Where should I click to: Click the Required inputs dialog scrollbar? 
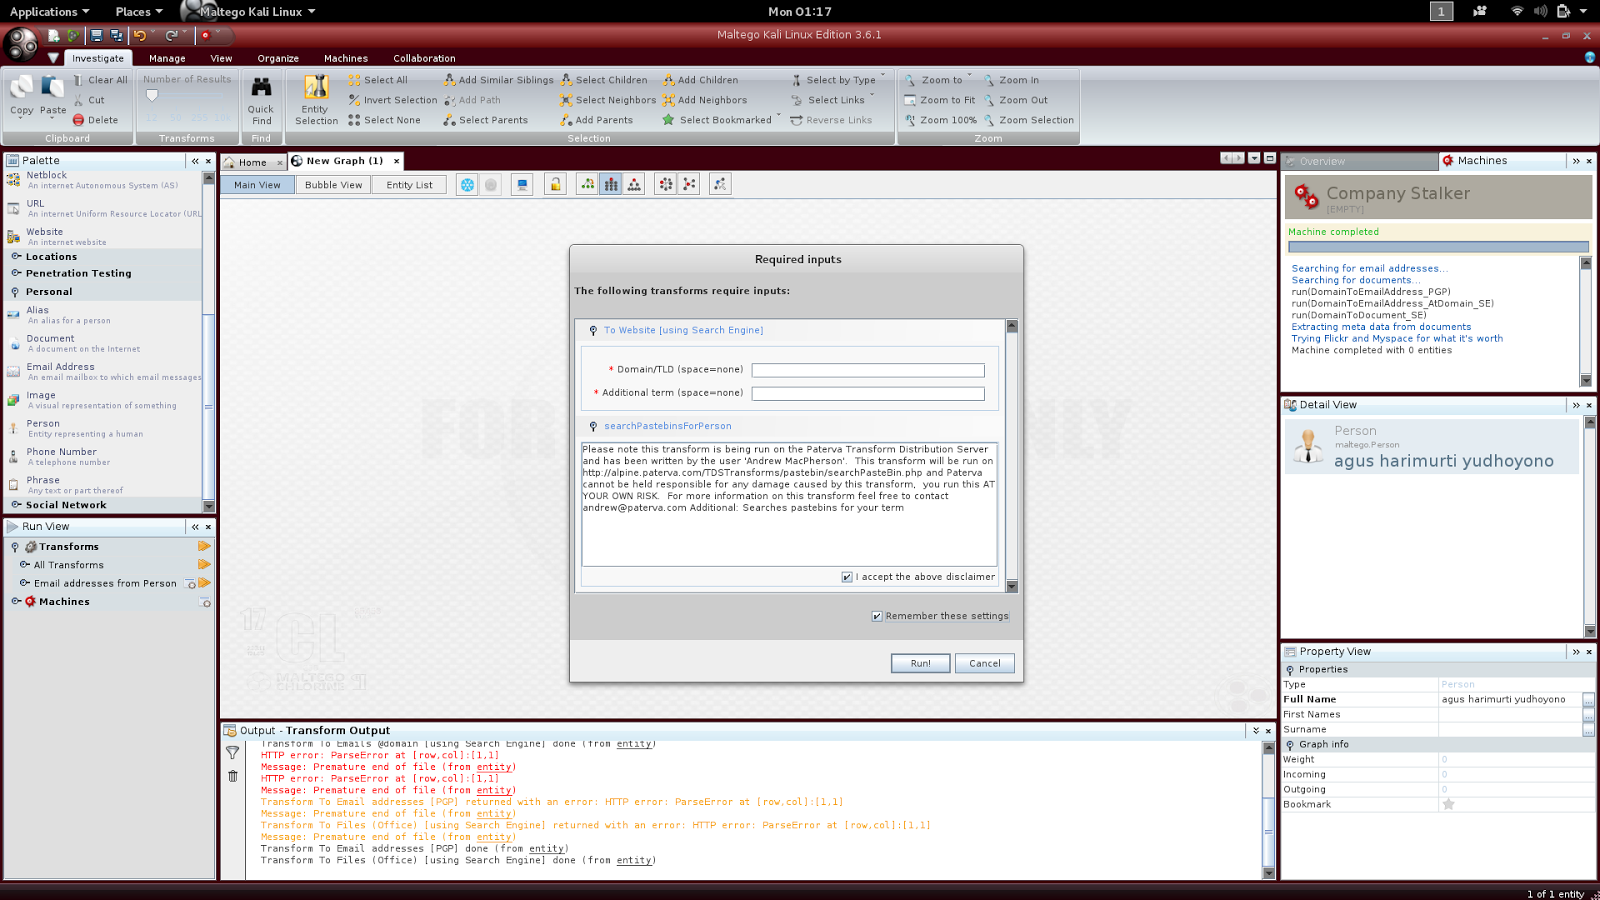click(x=1012, y=456)
